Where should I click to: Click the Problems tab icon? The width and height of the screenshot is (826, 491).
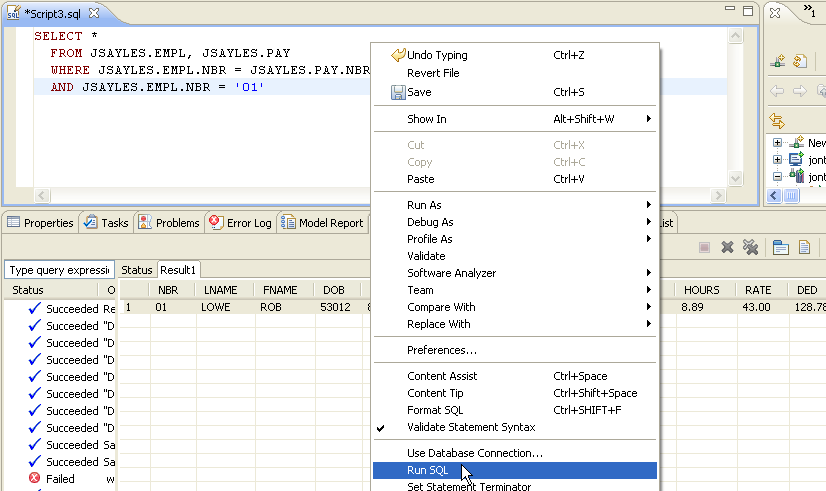(x=145, y=222)
